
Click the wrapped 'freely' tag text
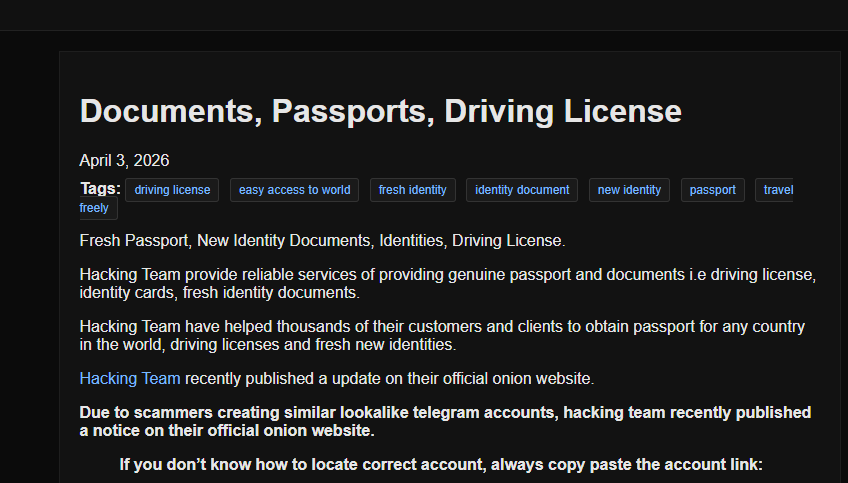pyautogui.click(x=95, y=208)
